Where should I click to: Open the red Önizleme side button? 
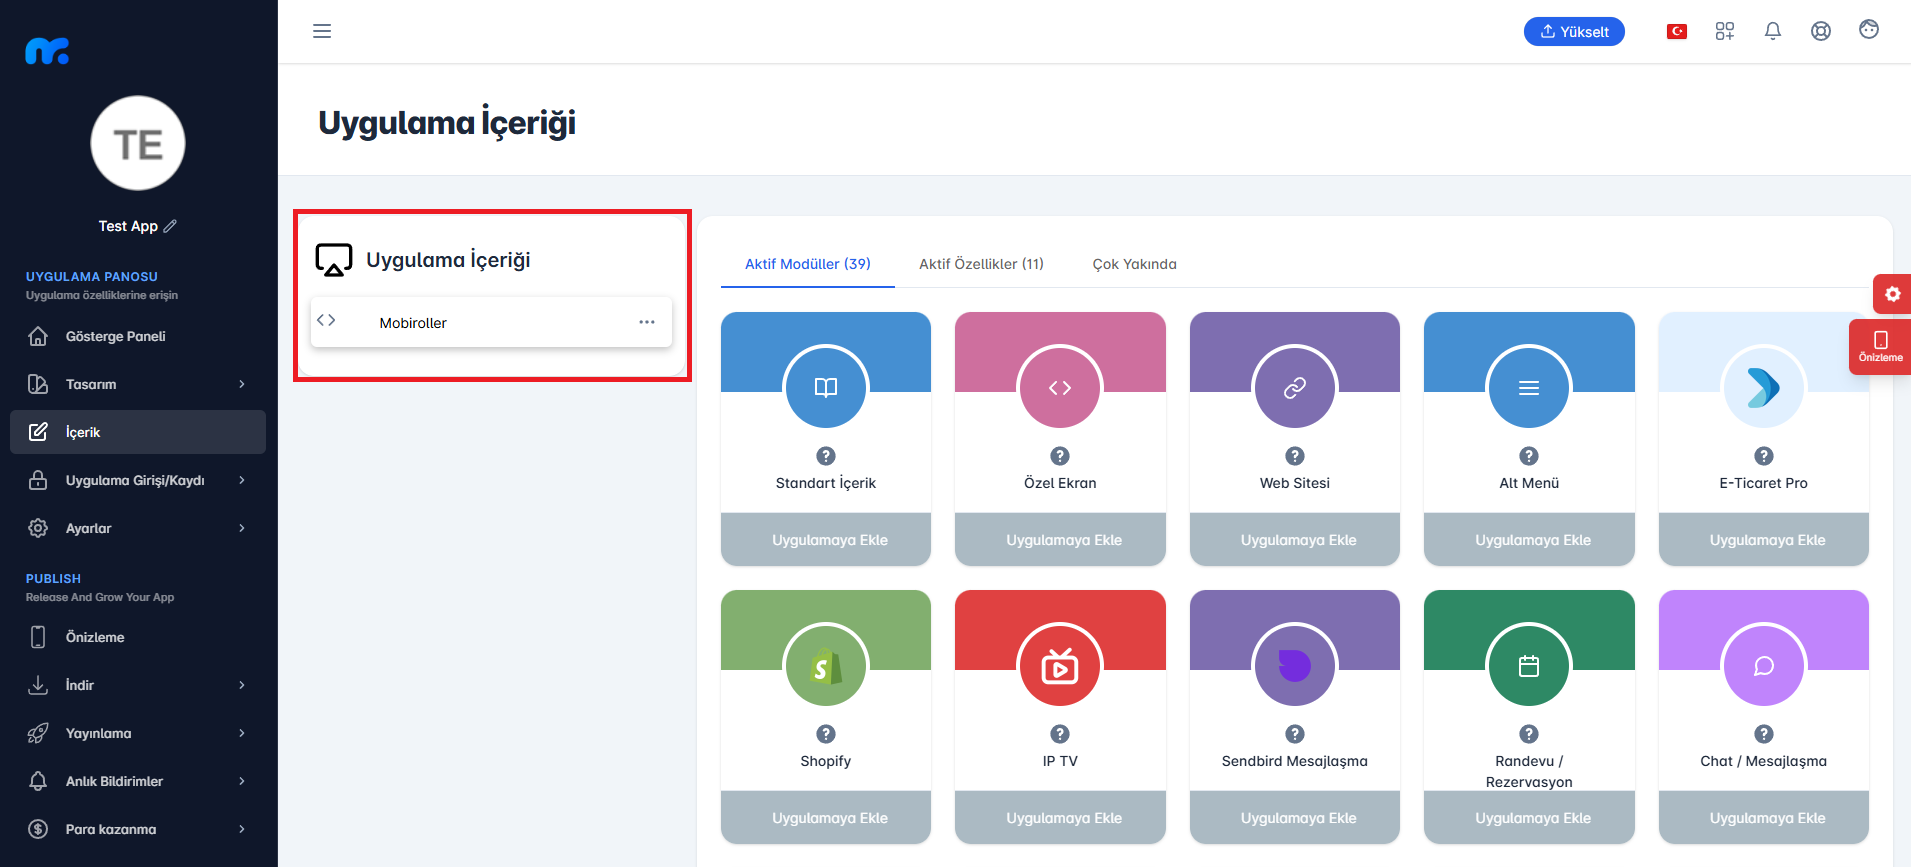point(1880,347)
